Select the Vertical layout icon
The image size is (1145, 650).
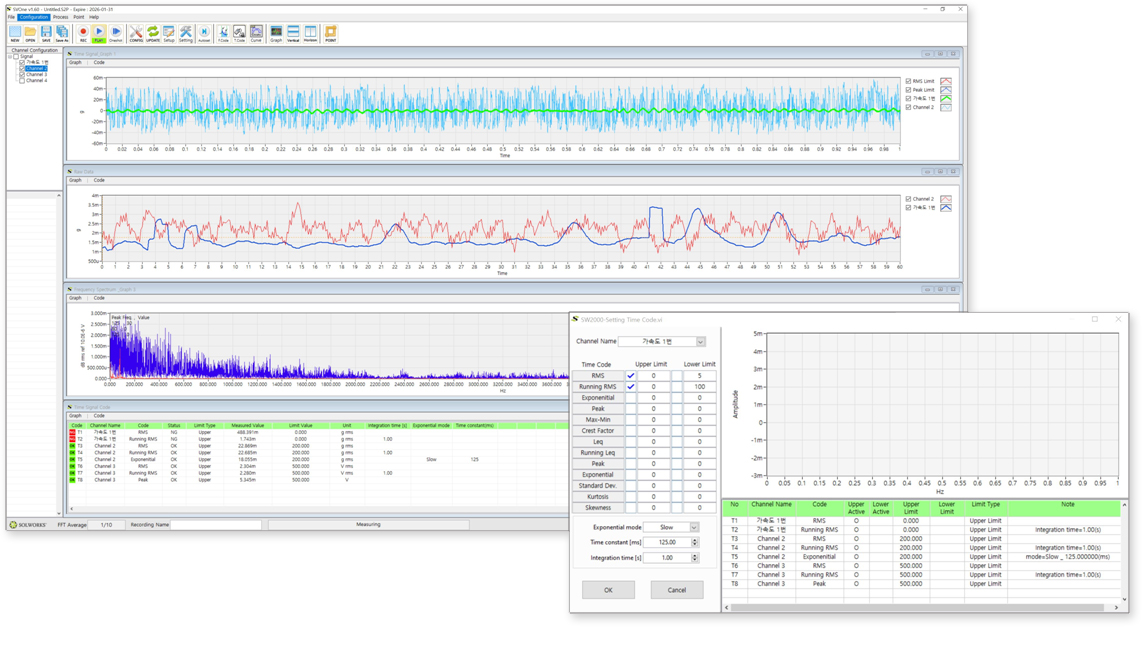pyautogui.click(x=293, y=33)
